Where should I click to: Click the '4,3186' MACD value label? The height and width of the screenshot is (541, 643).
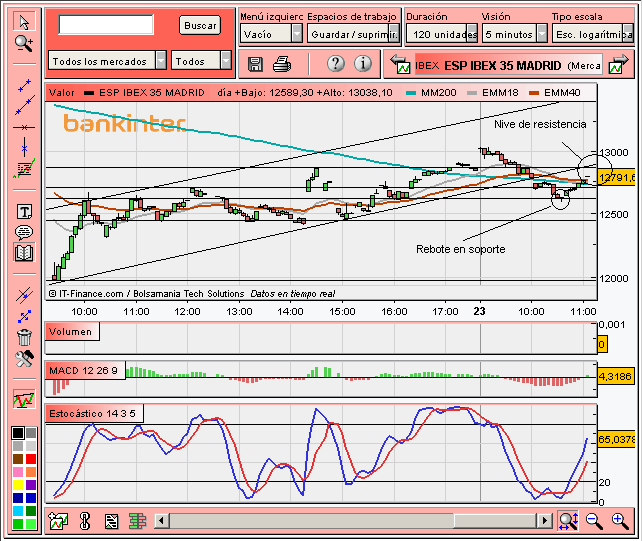click(615, 376)
